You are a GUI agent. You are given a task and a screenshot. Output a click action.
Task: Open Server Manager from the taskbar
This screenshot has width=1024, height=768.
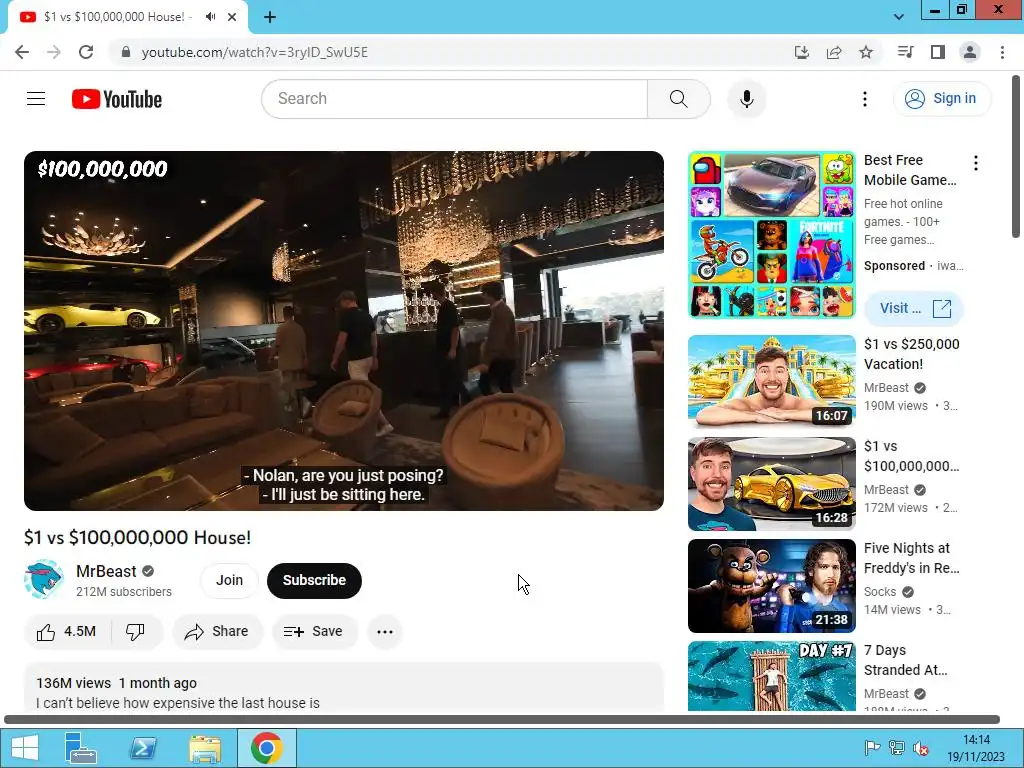(x=81, y=748)
